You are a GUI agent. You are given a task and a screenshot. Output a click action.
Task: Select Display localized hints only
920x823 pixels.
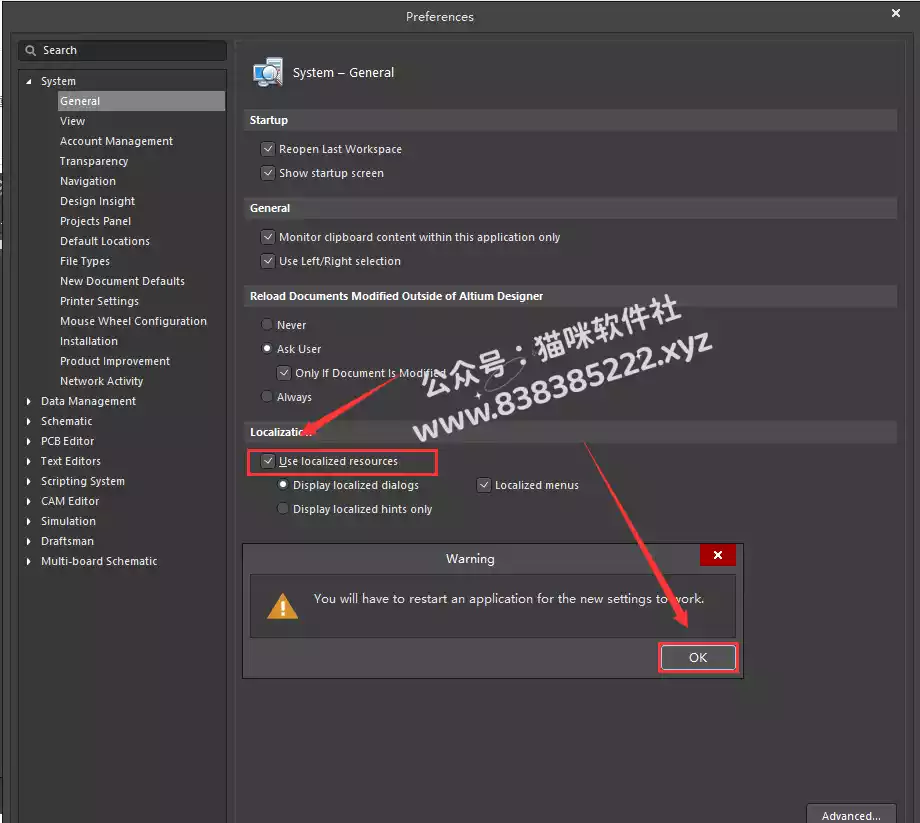point(283,509)
